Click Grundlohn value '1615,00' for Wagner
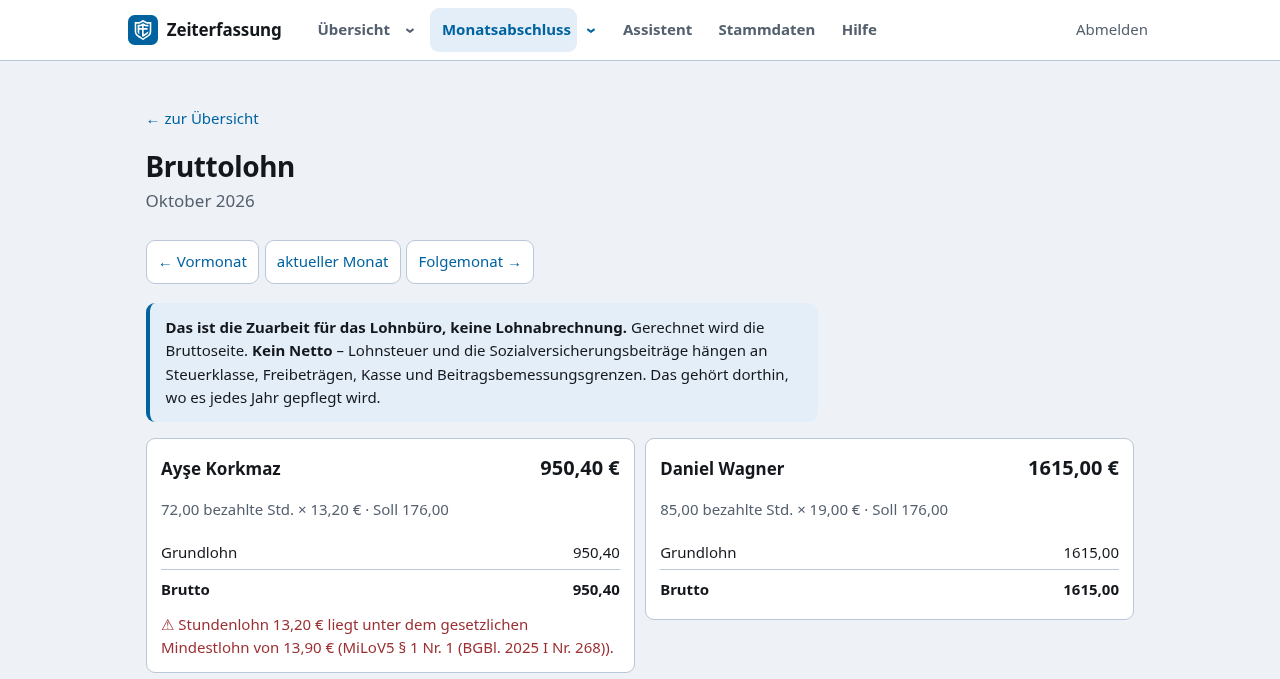 (1091, 553)
